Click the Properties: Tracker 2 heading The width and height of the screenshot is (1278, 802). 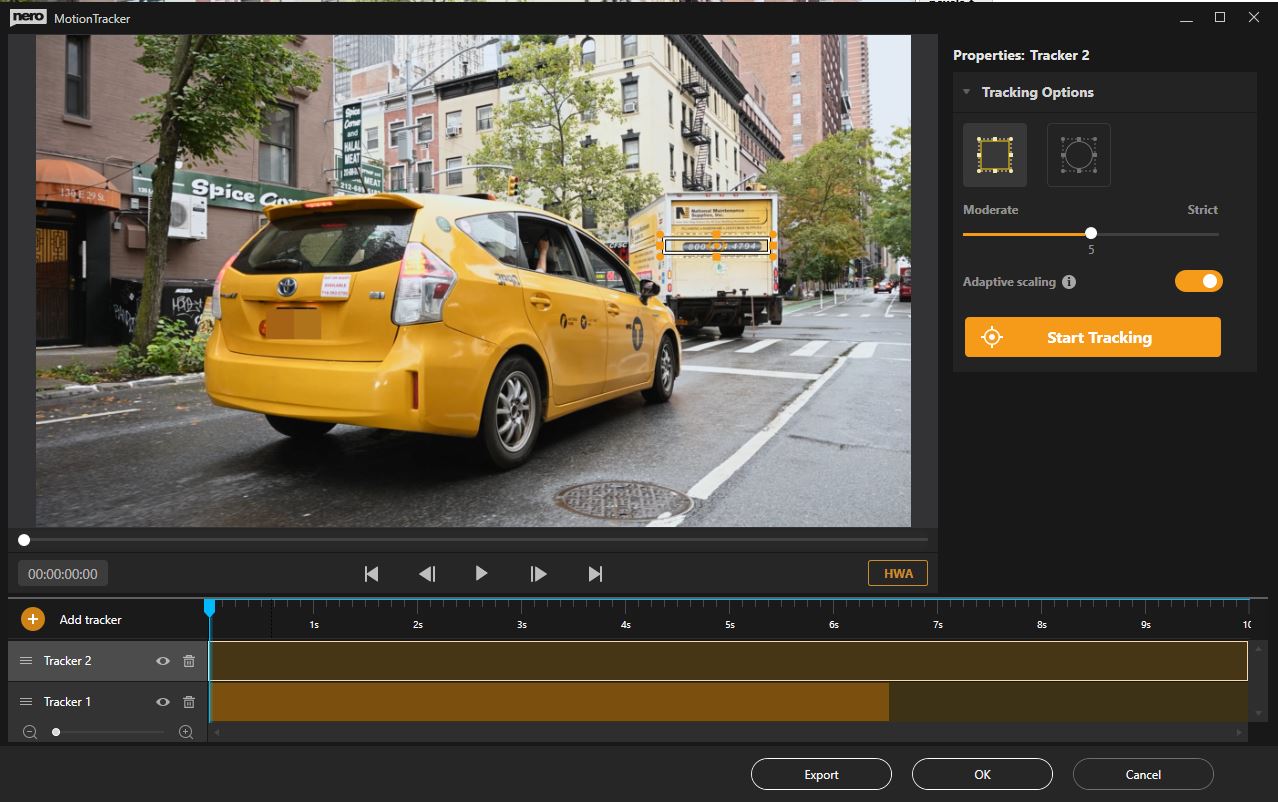(x=1021, y=56)
